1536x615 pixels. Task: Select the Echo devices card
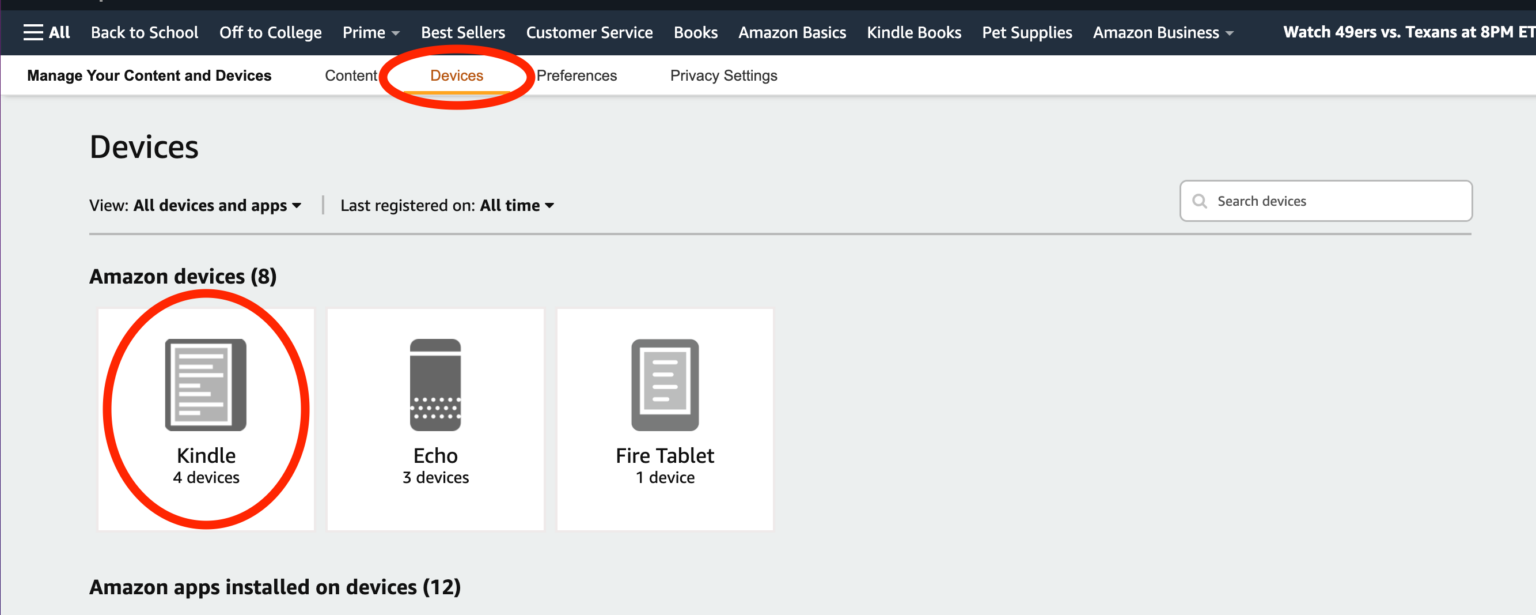click(435, 420)
